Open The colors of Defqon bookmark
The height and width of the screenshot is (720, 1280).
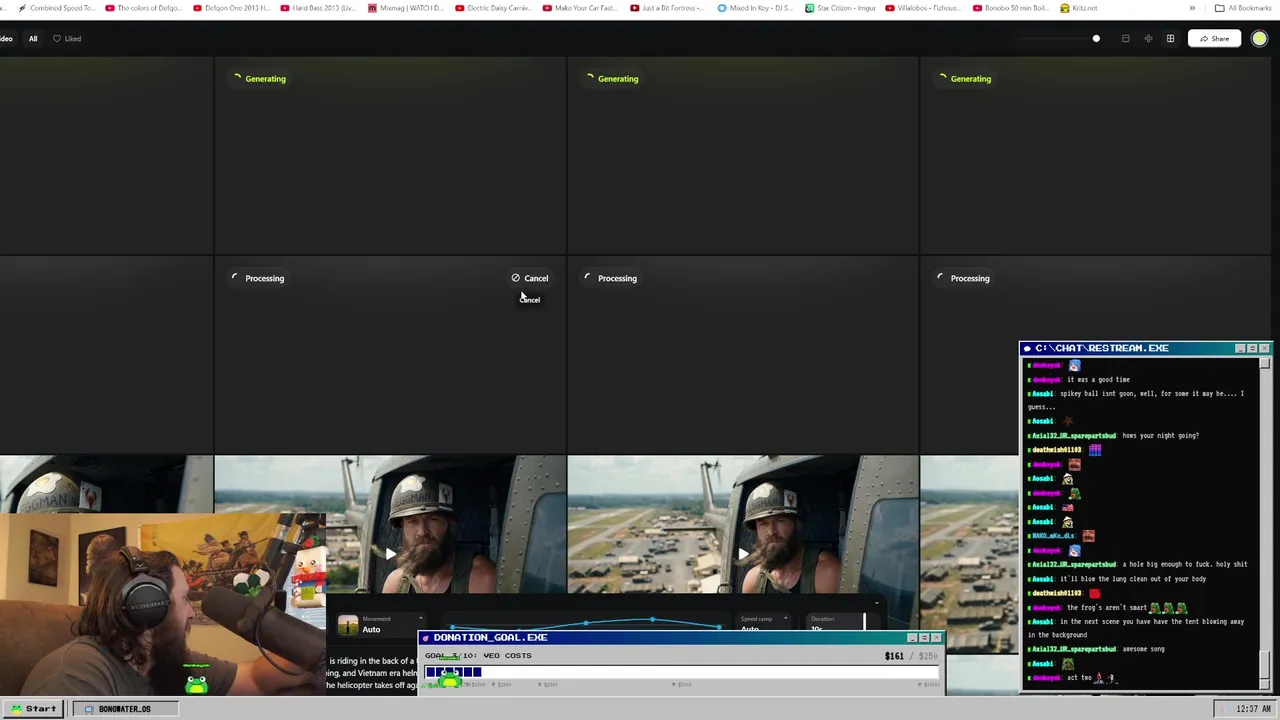coord(143,8)
